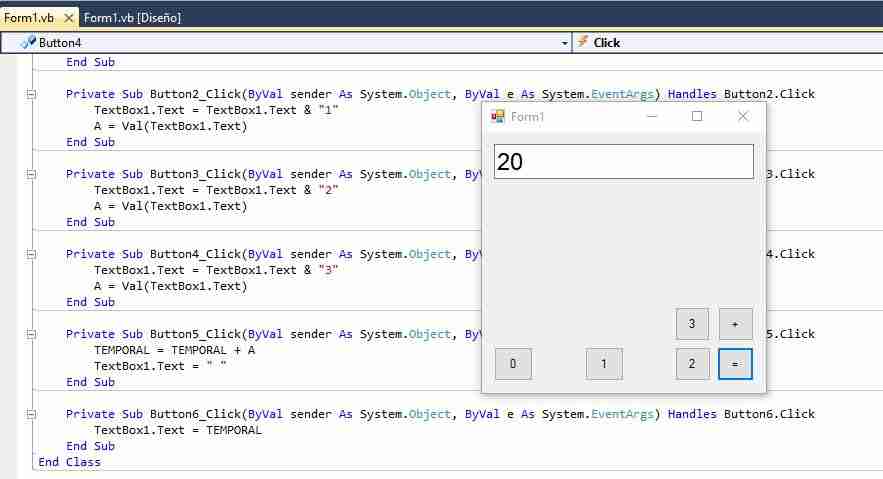Open the Button4 class name dropdown
Viewport: 883px width, 479px height.
point(564,43)
